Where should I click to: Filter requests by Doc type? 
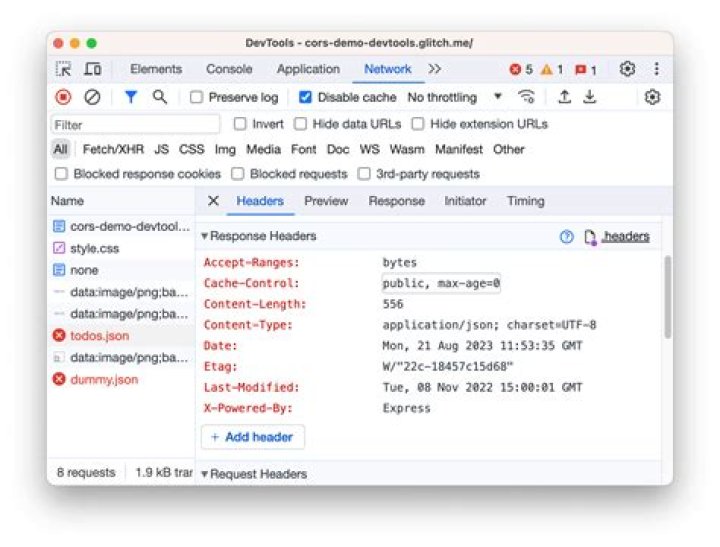[338, 149]
